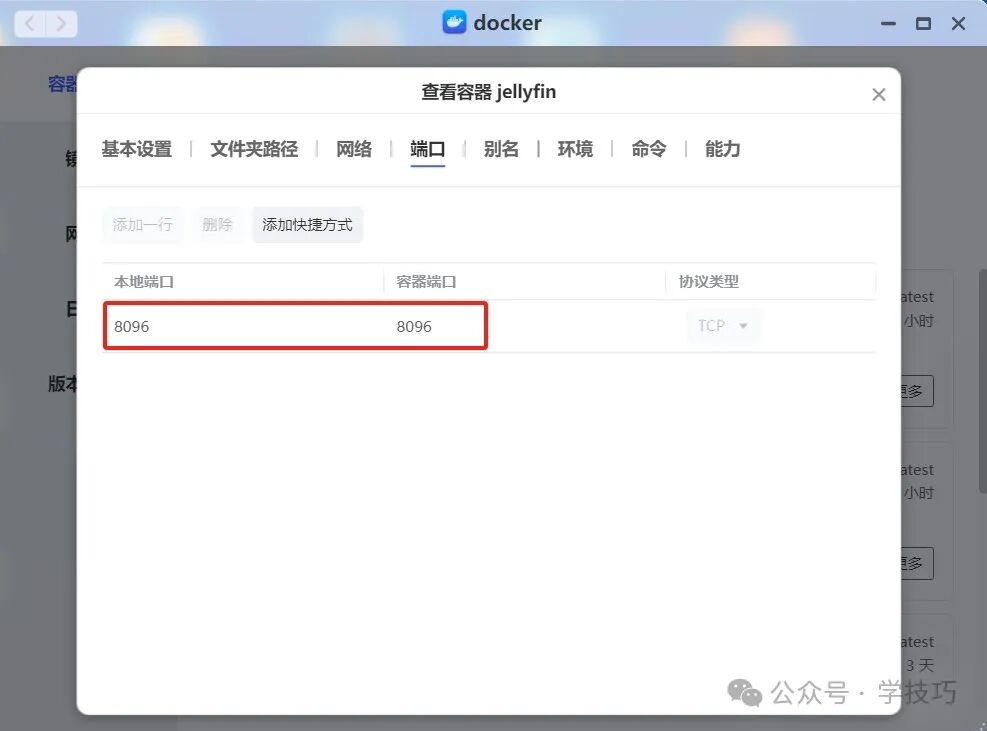
Task: Select 容器 in the left sidebar
Action: (63, 84)
